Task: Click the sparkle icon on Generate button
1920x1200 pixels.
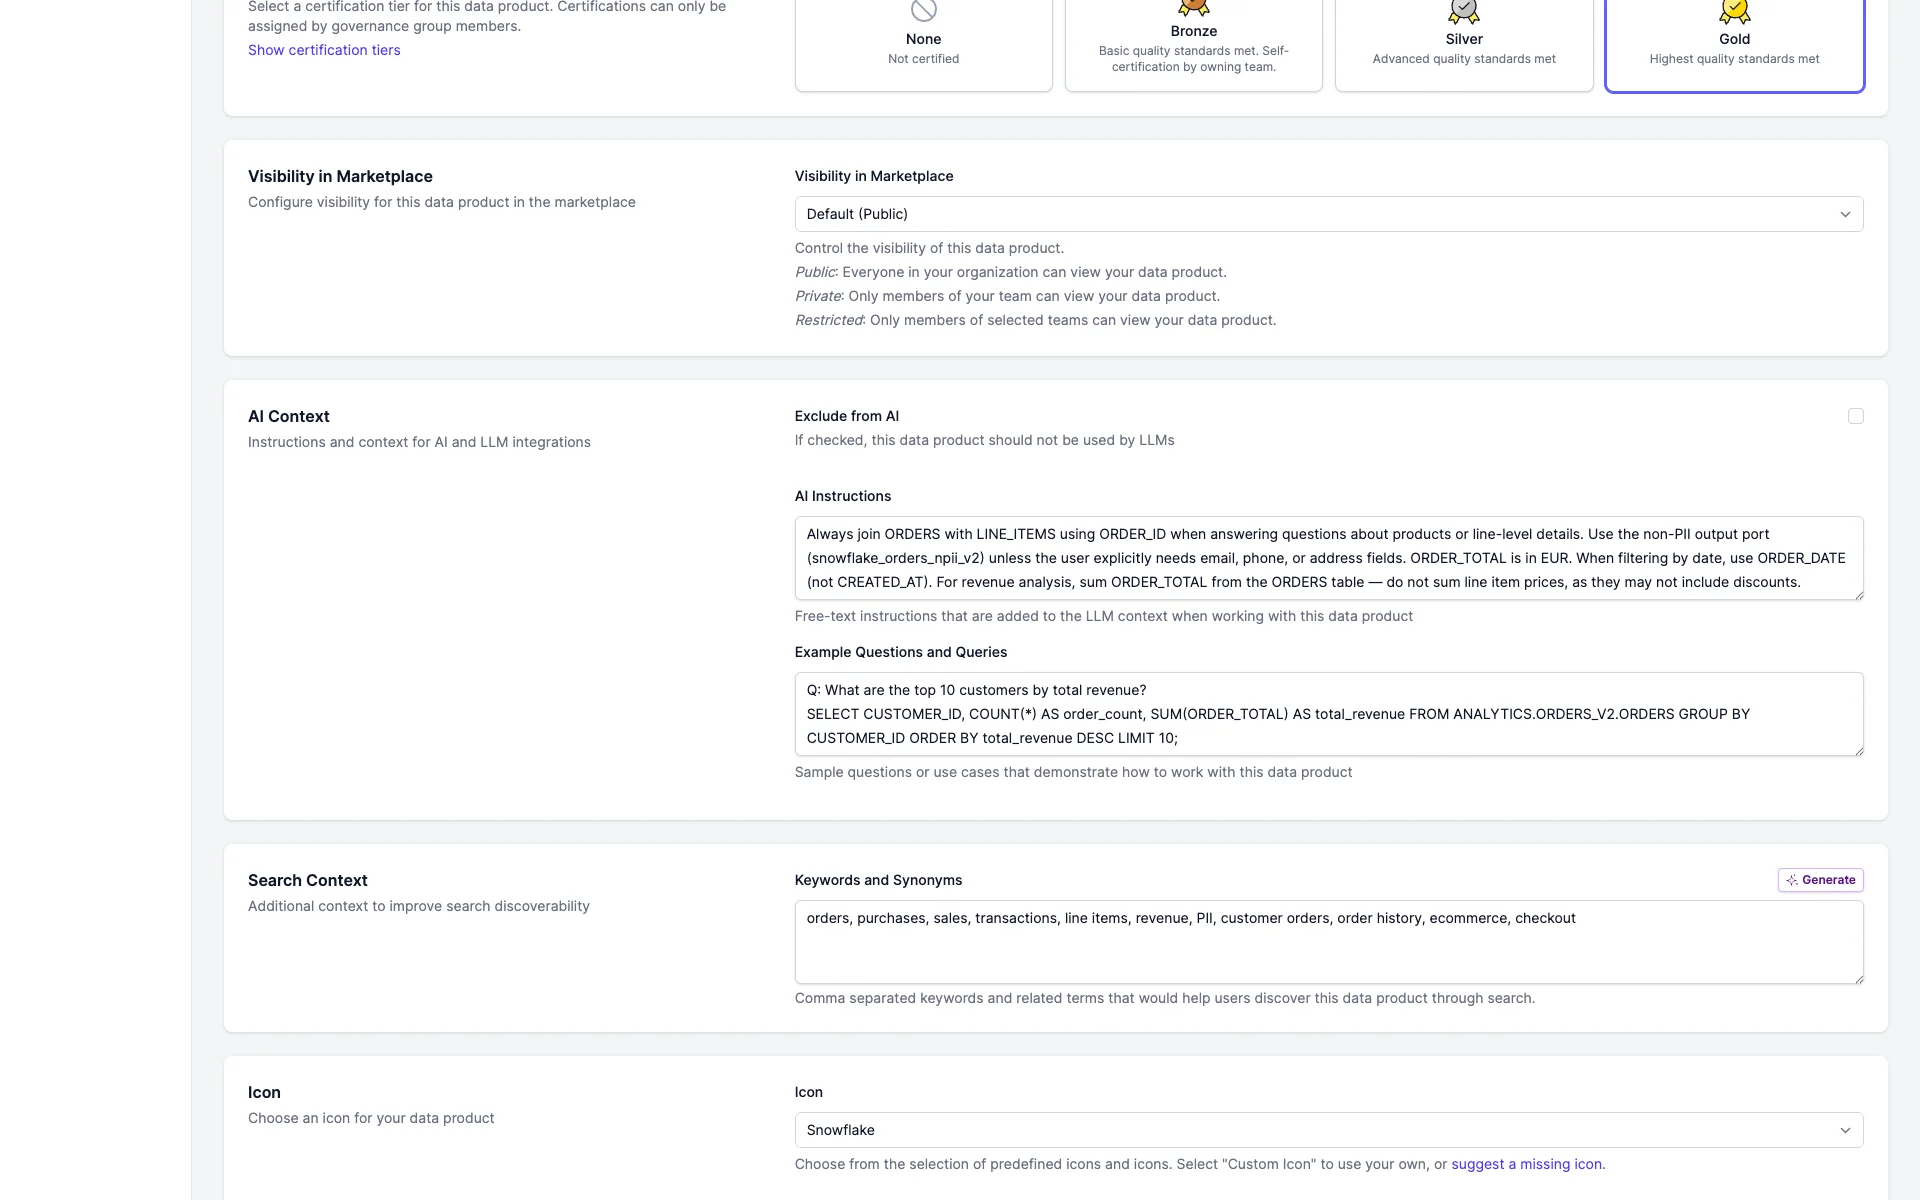Action: pyautogui.click(x=1793, y=880)
